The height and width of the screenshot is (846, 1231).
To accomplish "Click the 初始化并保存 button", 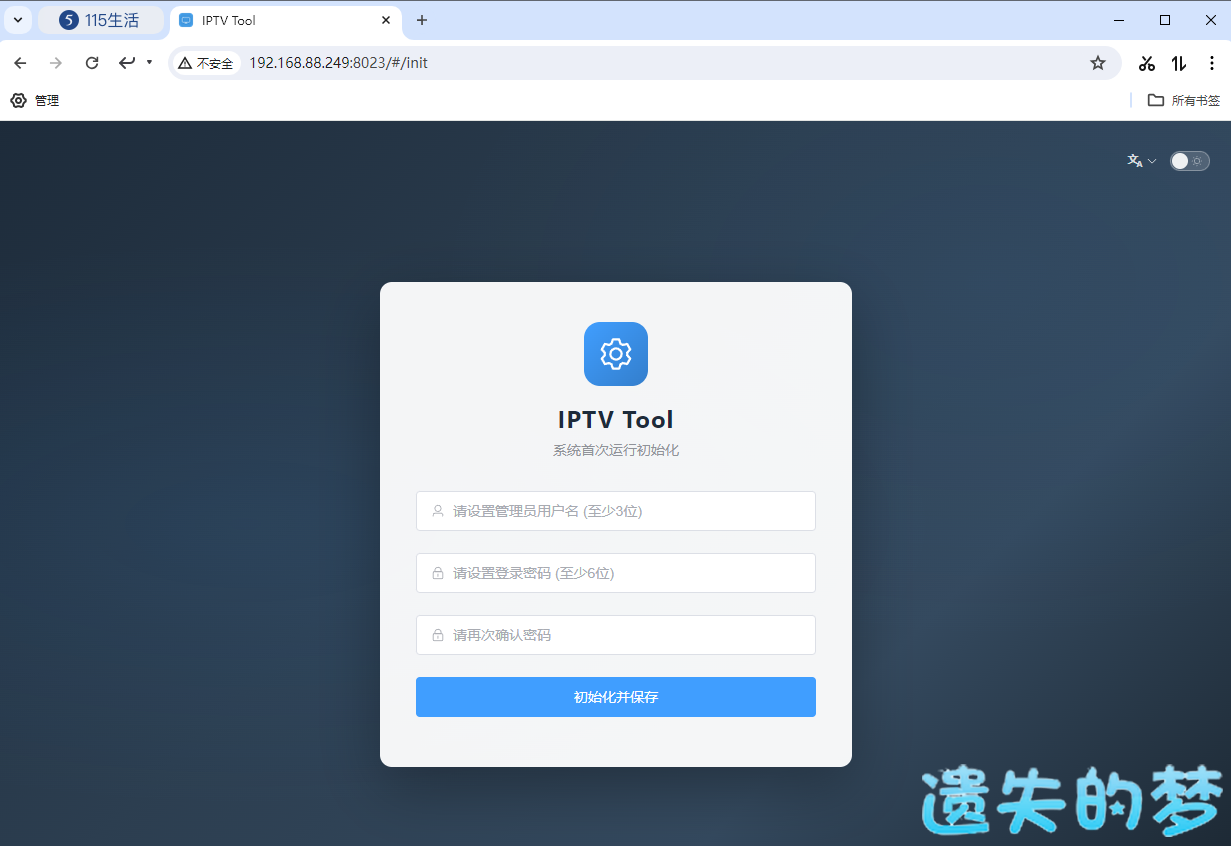I will click(616, 697).
